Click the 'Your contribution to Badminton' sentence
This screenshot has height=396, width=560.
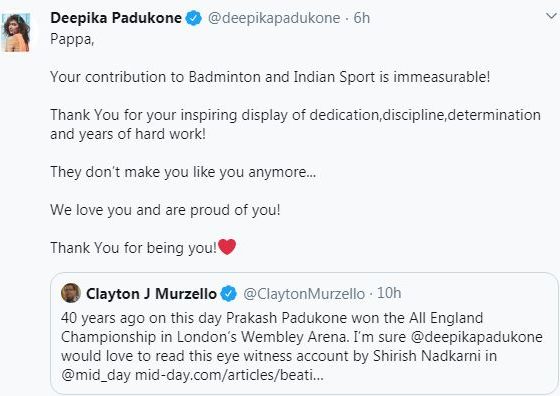[x=270, y=77]
